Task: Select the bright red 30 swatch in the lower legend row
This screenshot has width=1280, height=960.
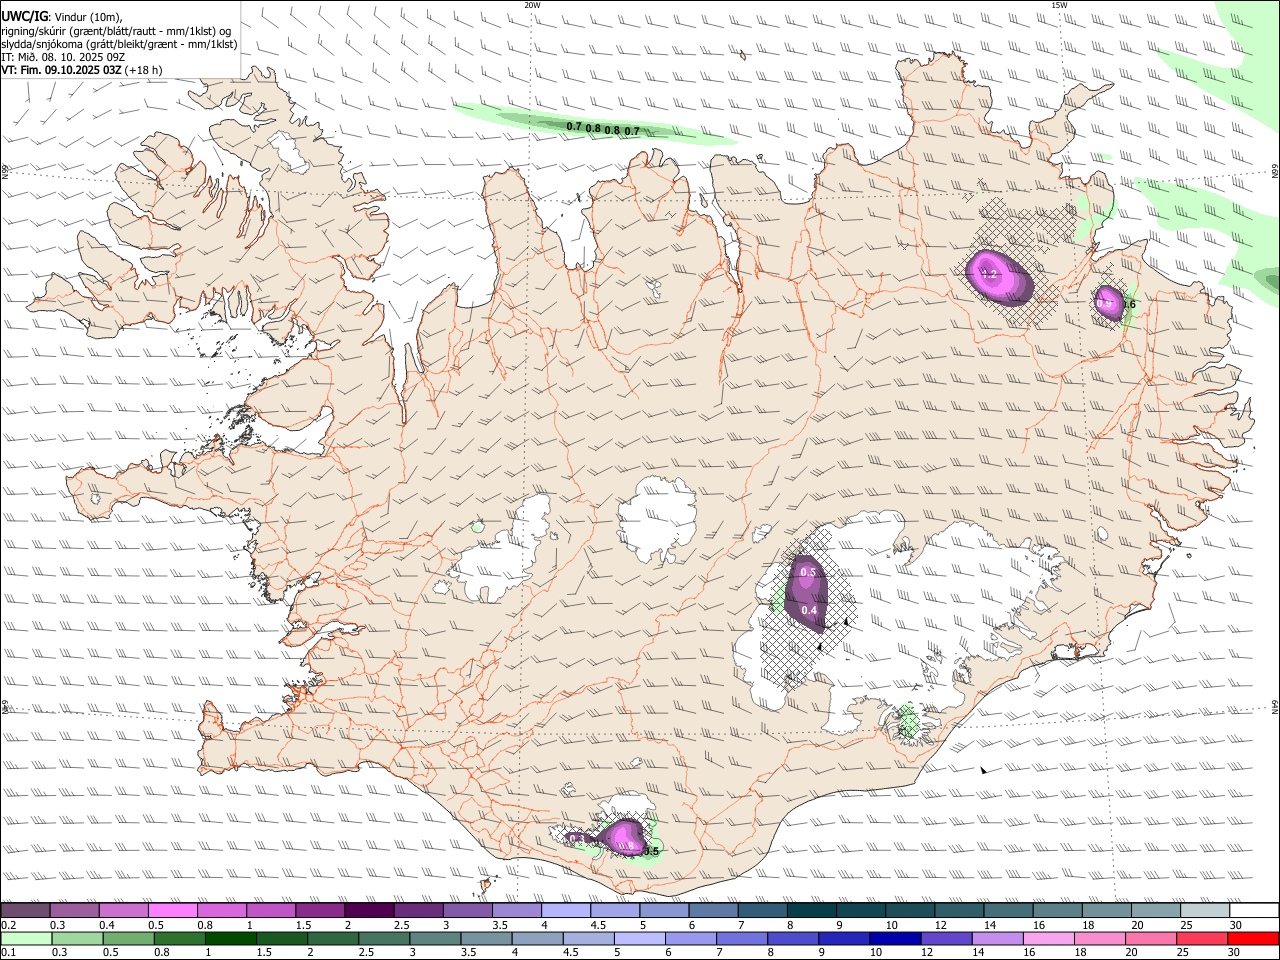Action: [x=1253, y=939]
